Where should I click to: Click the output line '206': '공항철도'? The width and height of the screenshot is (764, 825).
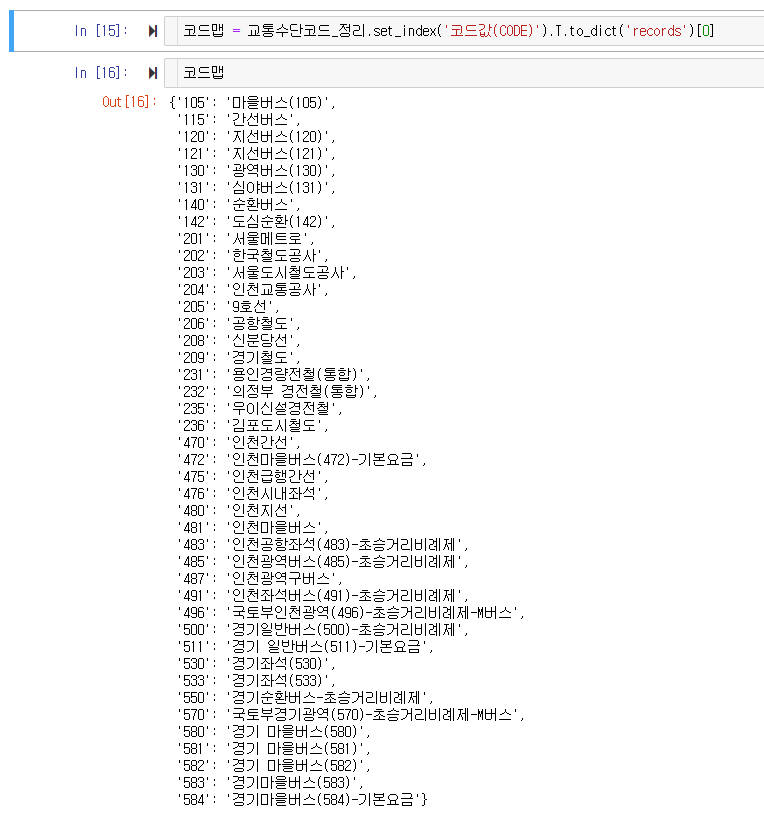pos(238,324)
